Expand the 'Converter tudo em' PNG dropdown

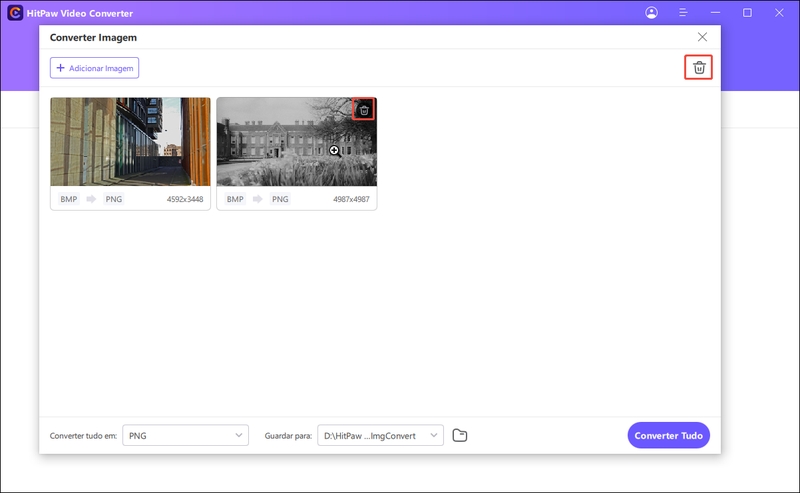click(185, 435)
